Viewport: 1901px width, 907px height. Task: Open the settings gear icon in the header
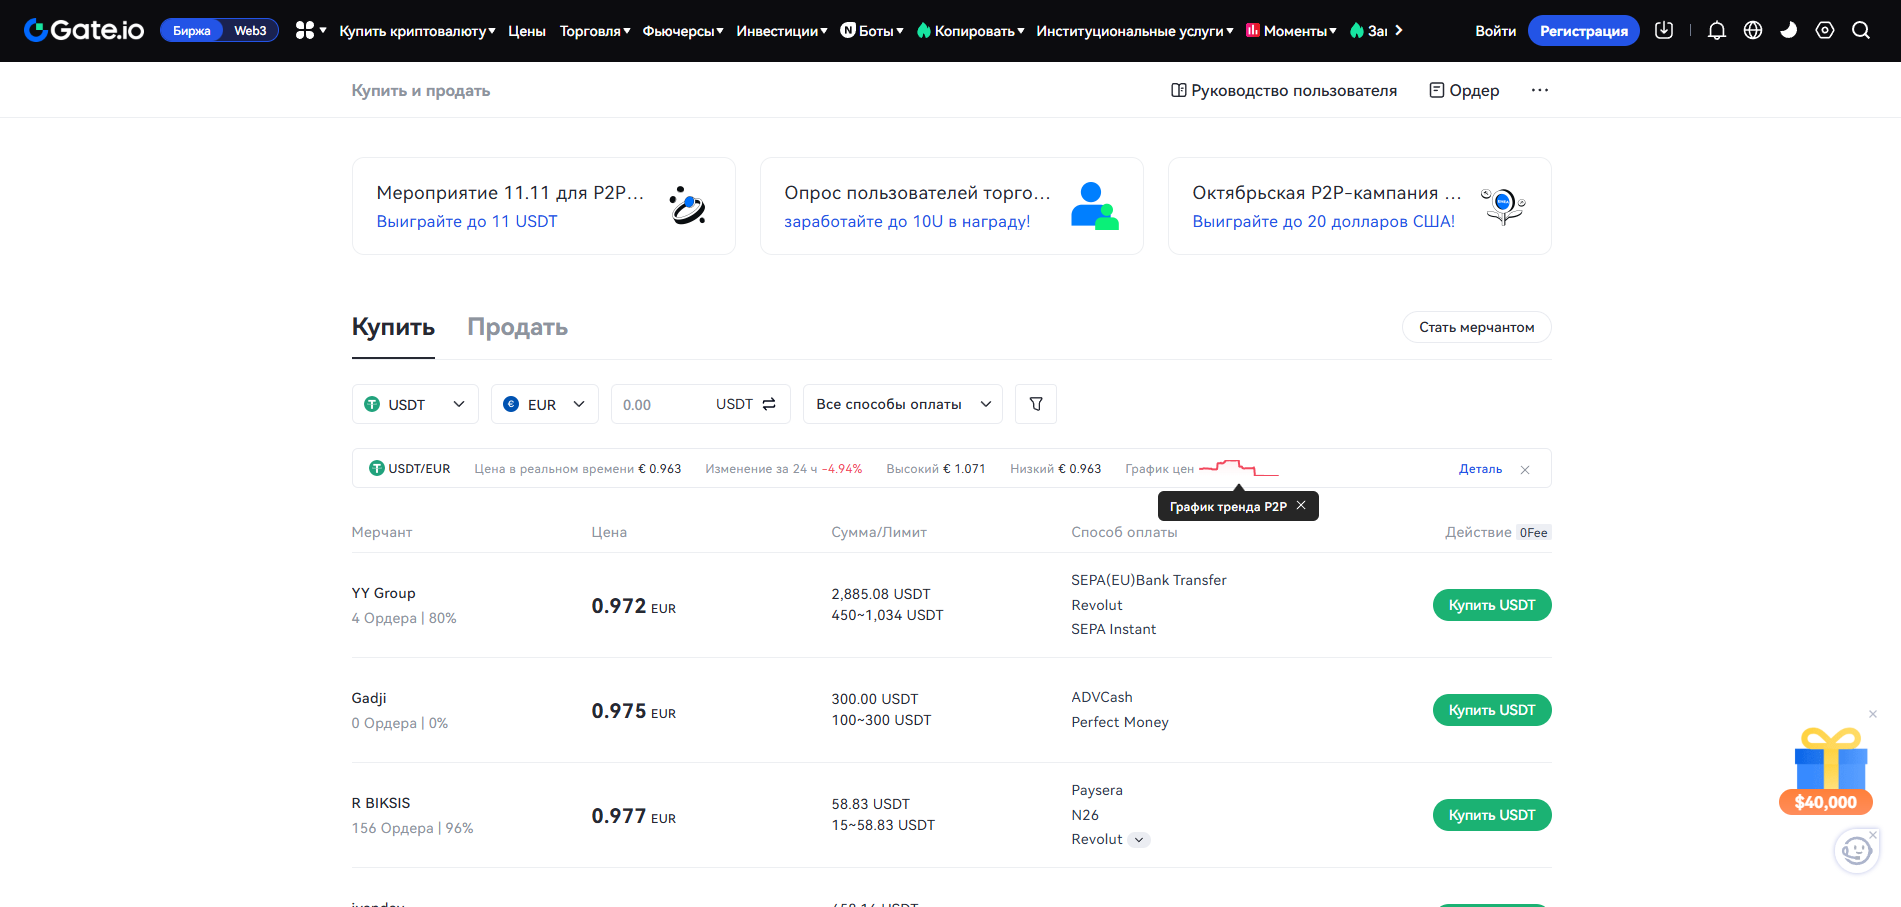pyautogui.click(x=1825, y=31)
